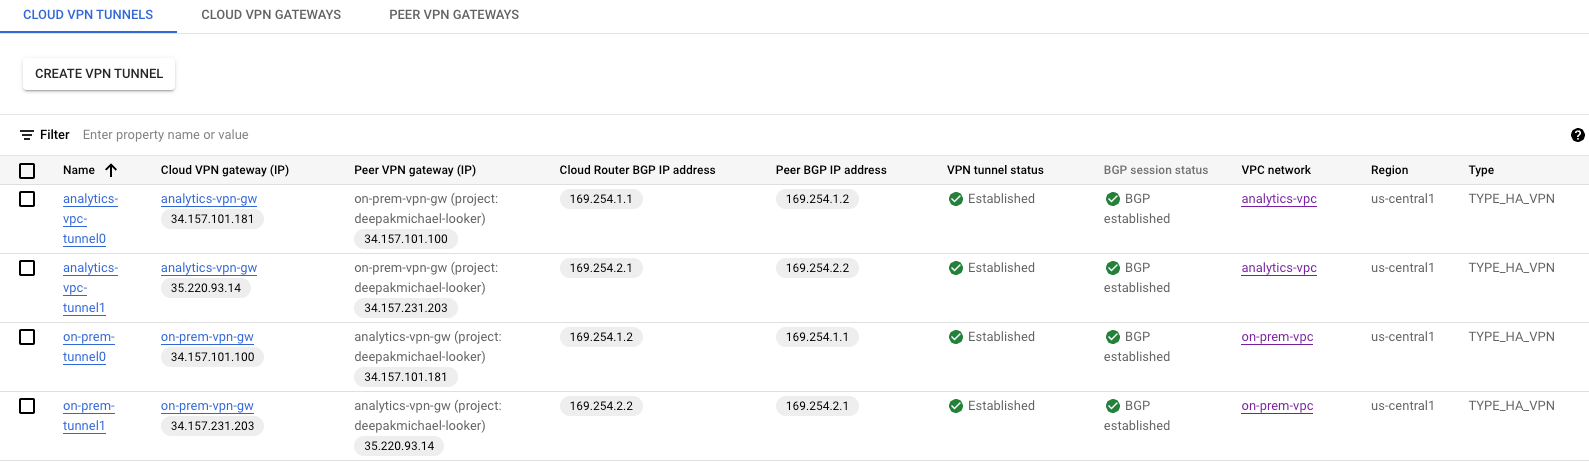This screenshot has height=462, width=1589.
Task: Click the green Established check icon for on-prem-tunnel0
Action: point(955,337)
